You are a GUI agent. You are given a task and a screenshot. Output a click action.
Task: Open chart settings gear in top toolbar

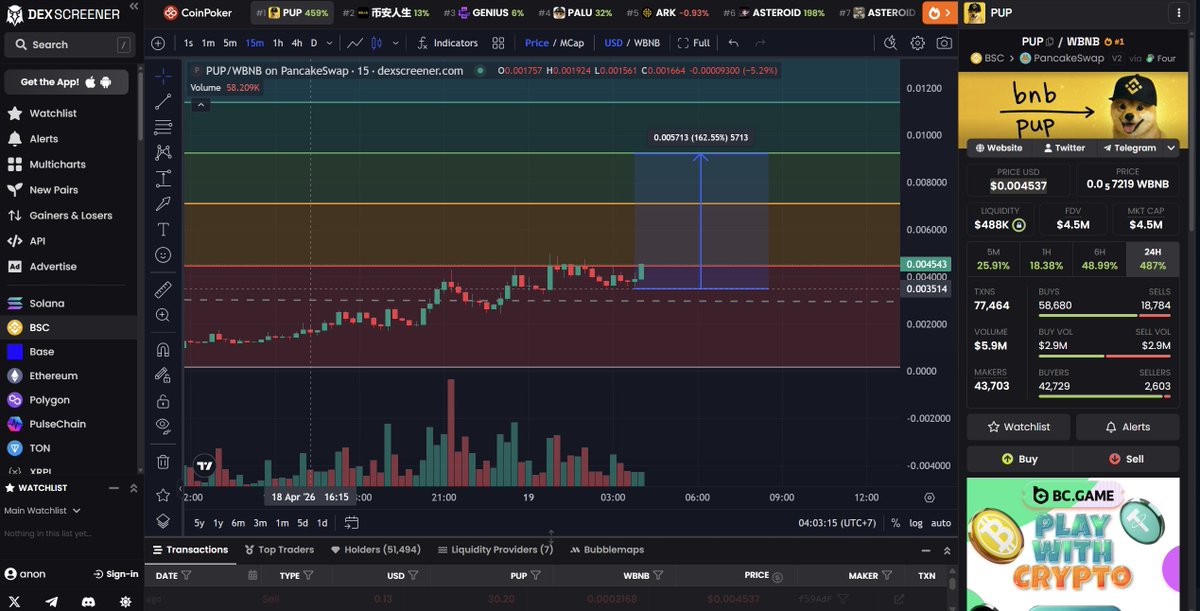(x=917, y=43)
